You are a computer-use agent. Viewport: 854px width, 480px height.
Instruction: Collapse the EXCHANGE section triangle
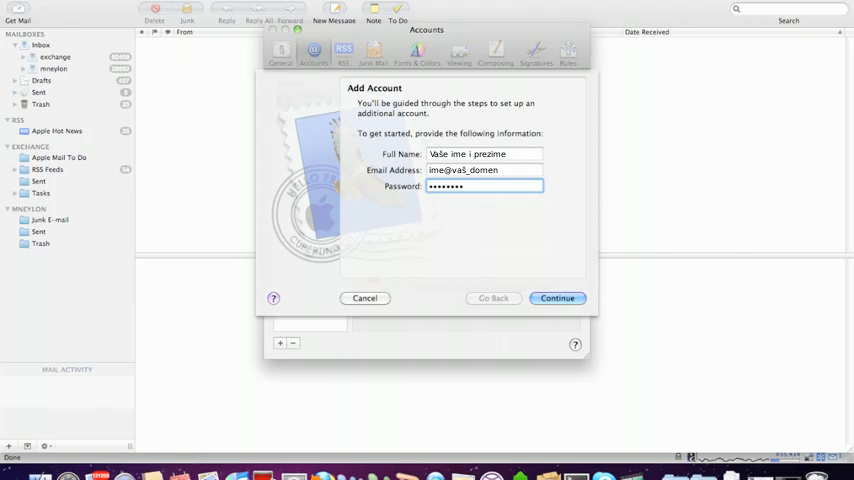click(7, 147)
